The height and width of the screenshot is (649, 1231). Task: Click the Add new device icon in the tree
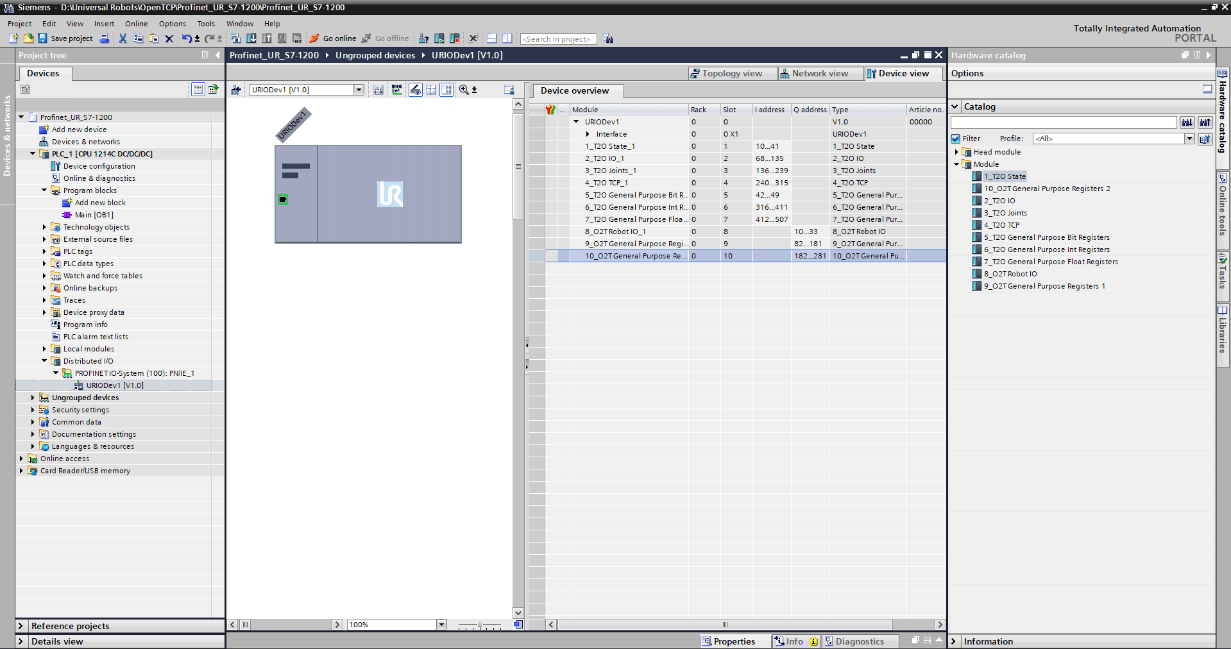point(44,129)
